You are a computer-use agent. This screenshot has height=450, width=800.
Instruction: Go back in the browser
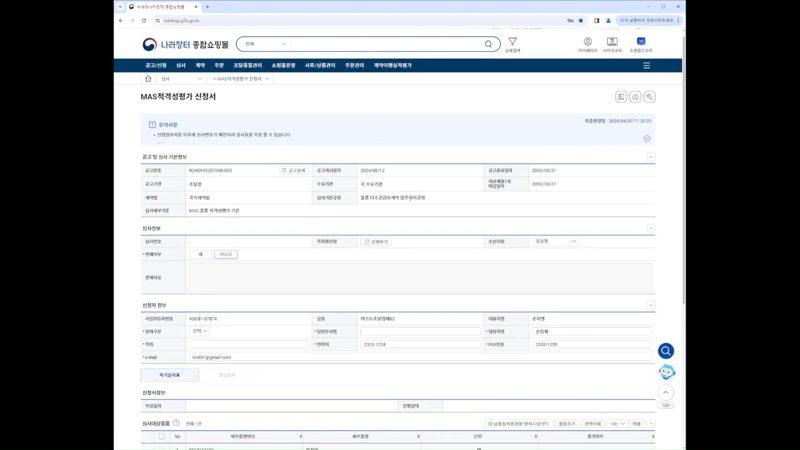pos(121,20)
